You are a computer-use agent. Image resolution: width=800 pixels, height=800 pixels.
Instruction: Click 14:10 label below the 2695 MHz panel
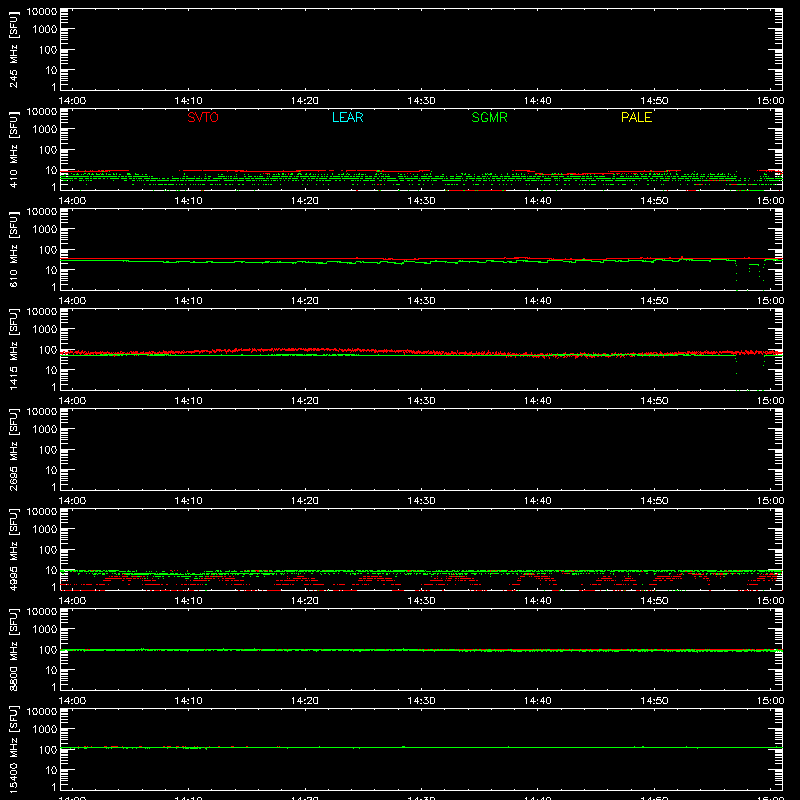(x=188, y=501)
